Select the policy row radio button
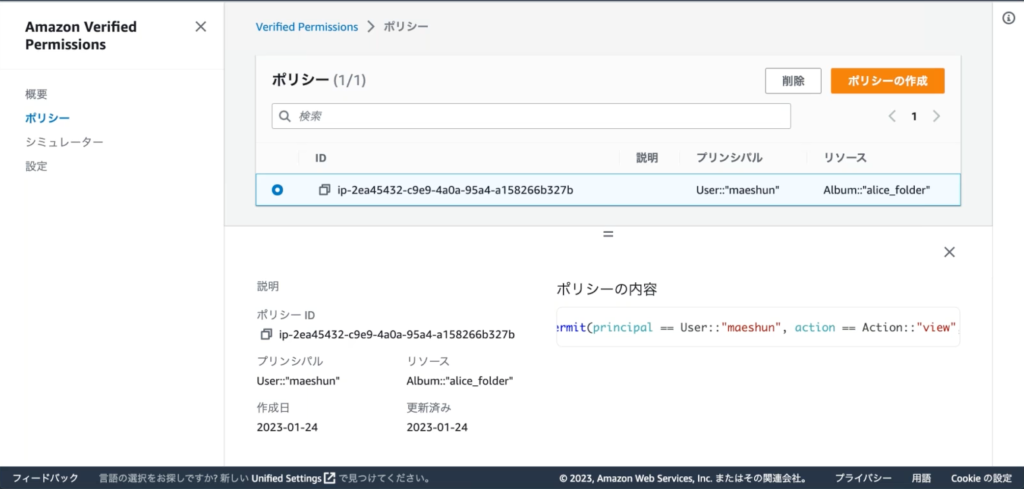This screenshot has height=489, width=1024. point(277,190)
